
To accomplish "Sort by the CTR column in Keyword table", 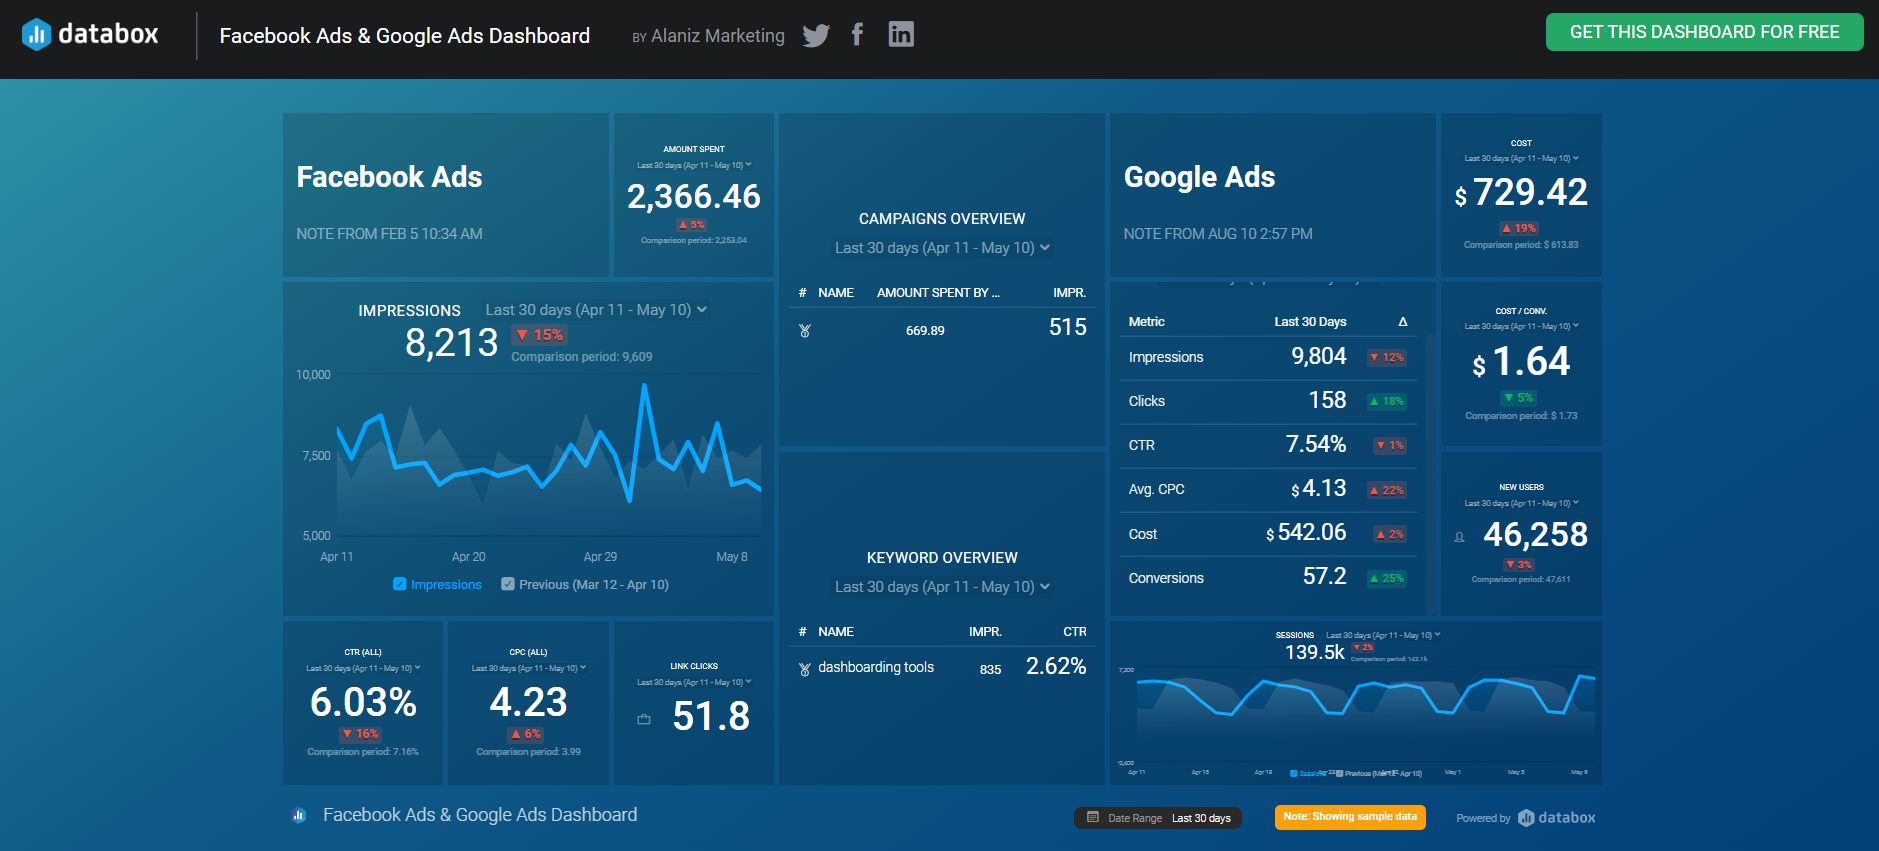I will click(1075, 632).
